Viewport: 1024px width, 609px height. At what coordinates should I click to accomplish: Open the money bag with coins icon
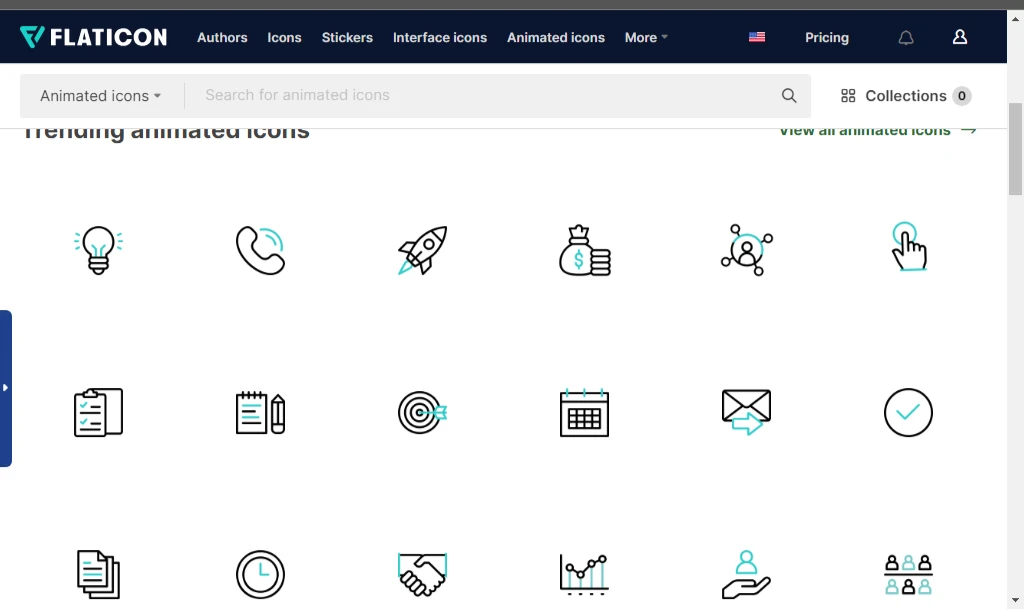[584, 250]
